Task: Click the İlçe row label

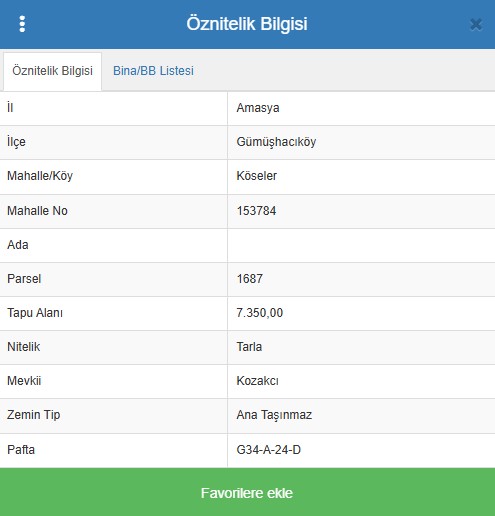Action: pos(16,142)
